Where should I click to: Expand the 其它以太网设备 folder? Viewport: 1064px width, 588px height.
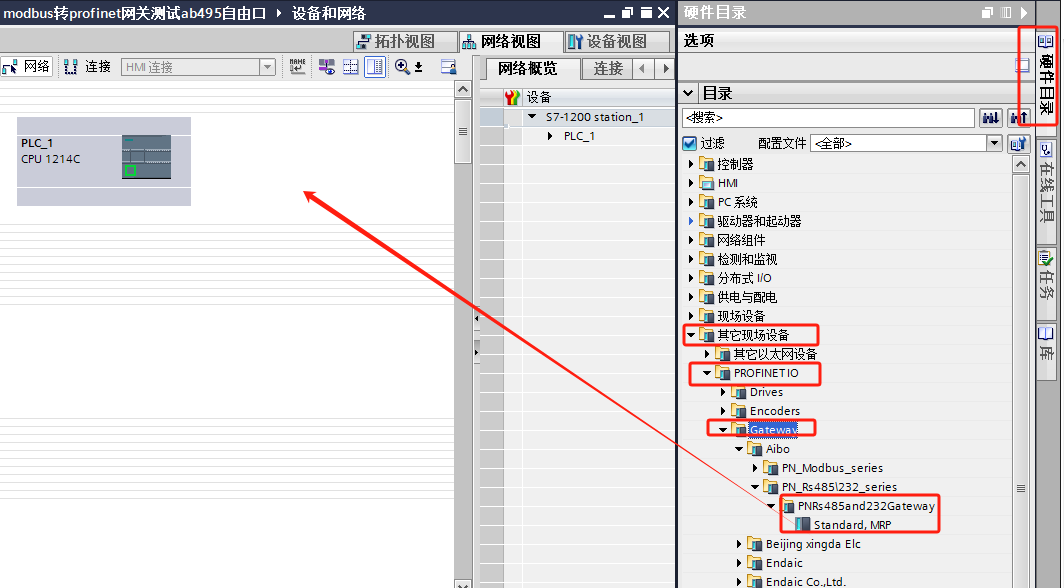pyautogui.click(x=707, y=354)
